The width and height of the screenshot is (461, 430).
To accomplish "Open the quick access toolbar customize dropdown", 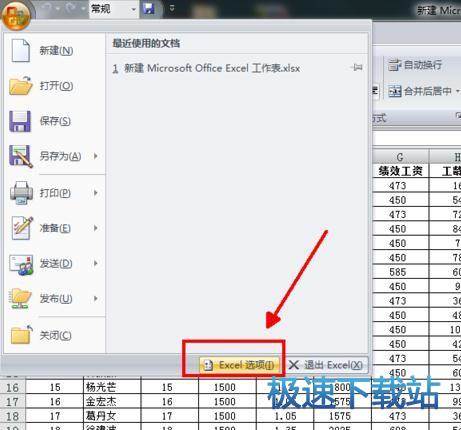I will point(172,8).
